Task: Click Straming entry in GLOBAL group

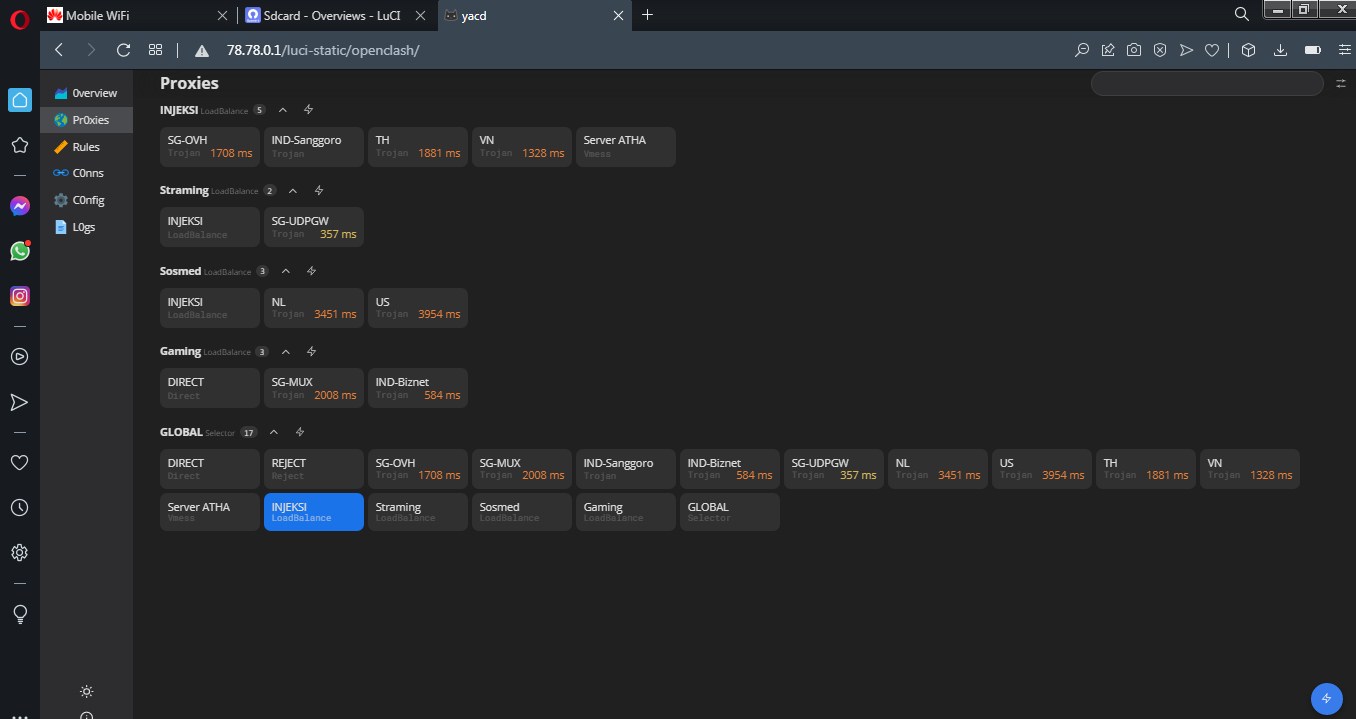Action: tap(418, 511)
